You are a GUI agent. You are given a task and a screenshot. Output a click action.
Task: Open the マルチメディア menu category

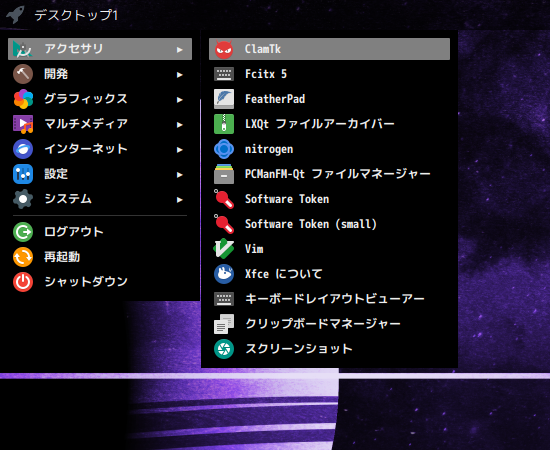point(100,124)
